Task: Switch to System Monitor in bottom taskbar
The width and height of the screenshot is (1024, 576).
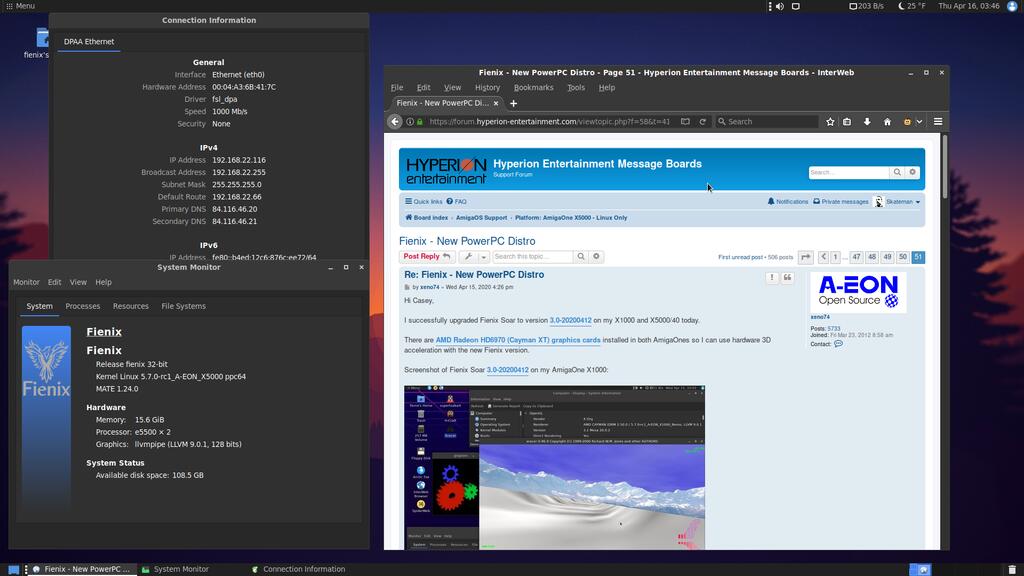Action: tap(176, 569)
